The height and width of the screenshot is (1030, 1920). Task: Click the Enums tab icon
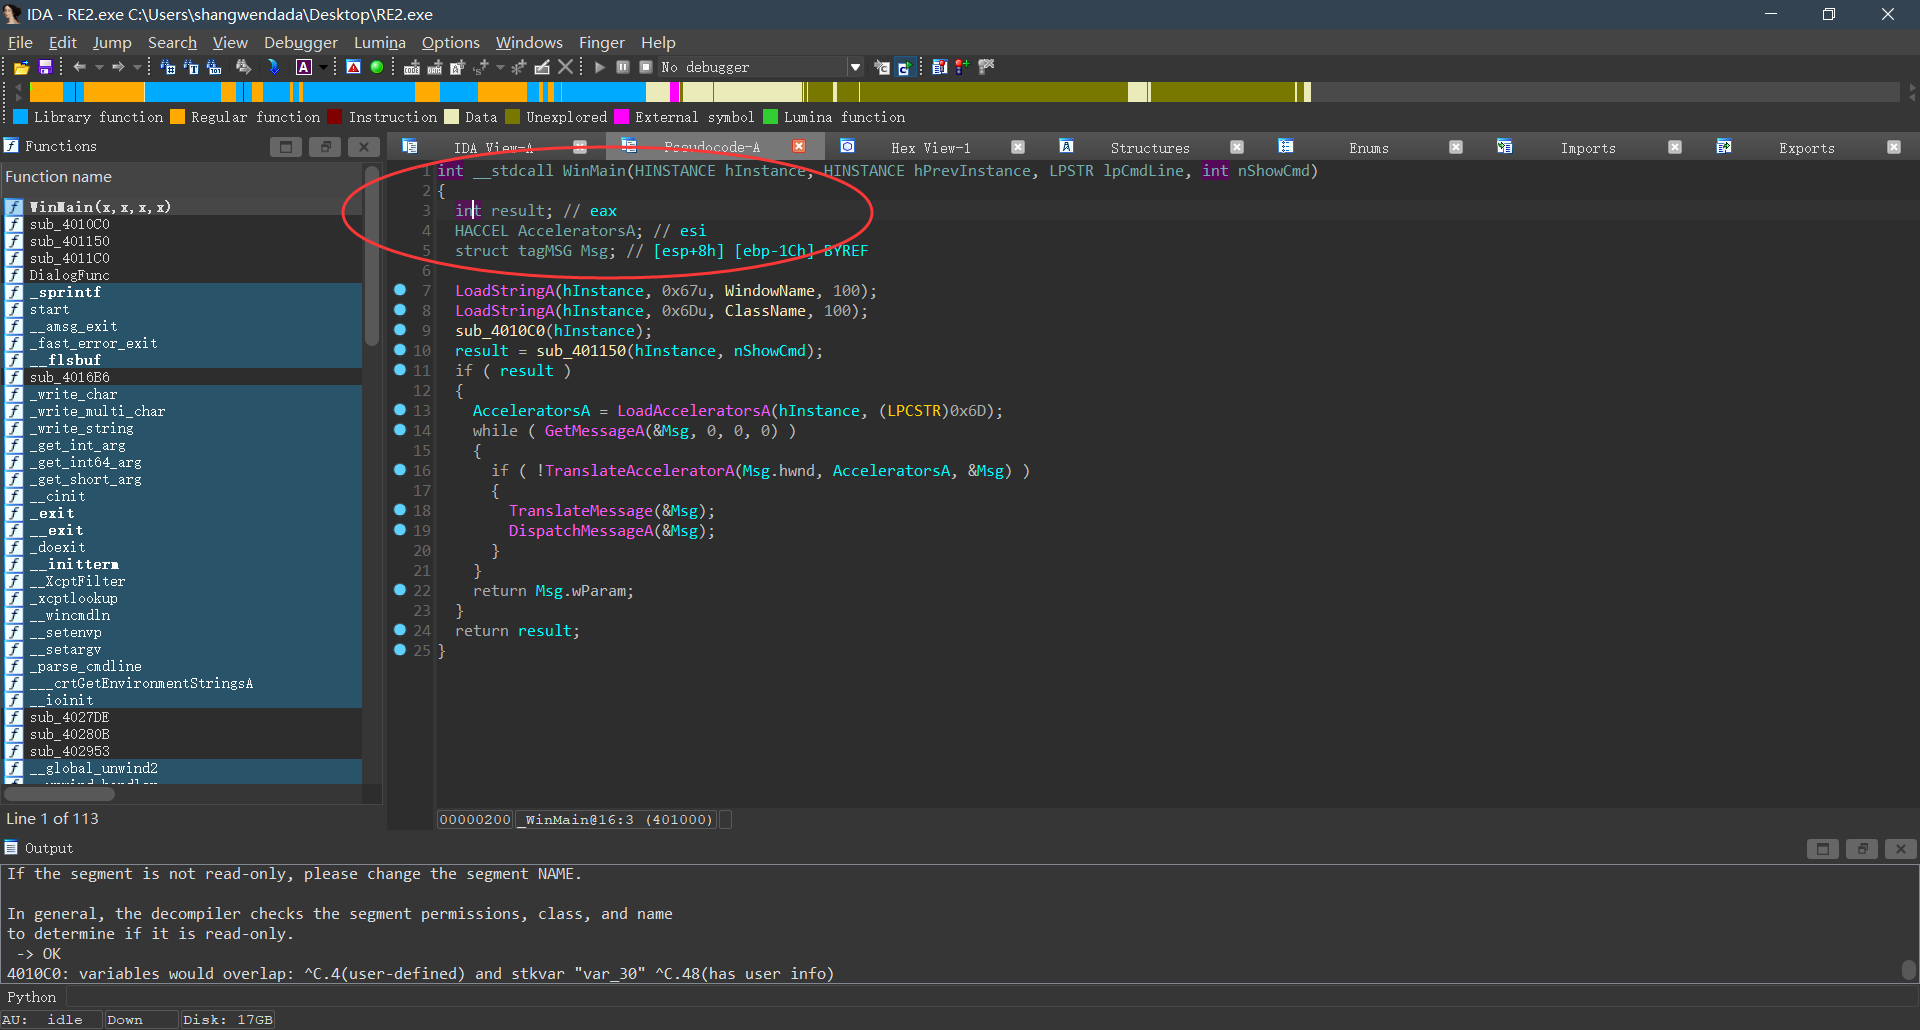1286,147
